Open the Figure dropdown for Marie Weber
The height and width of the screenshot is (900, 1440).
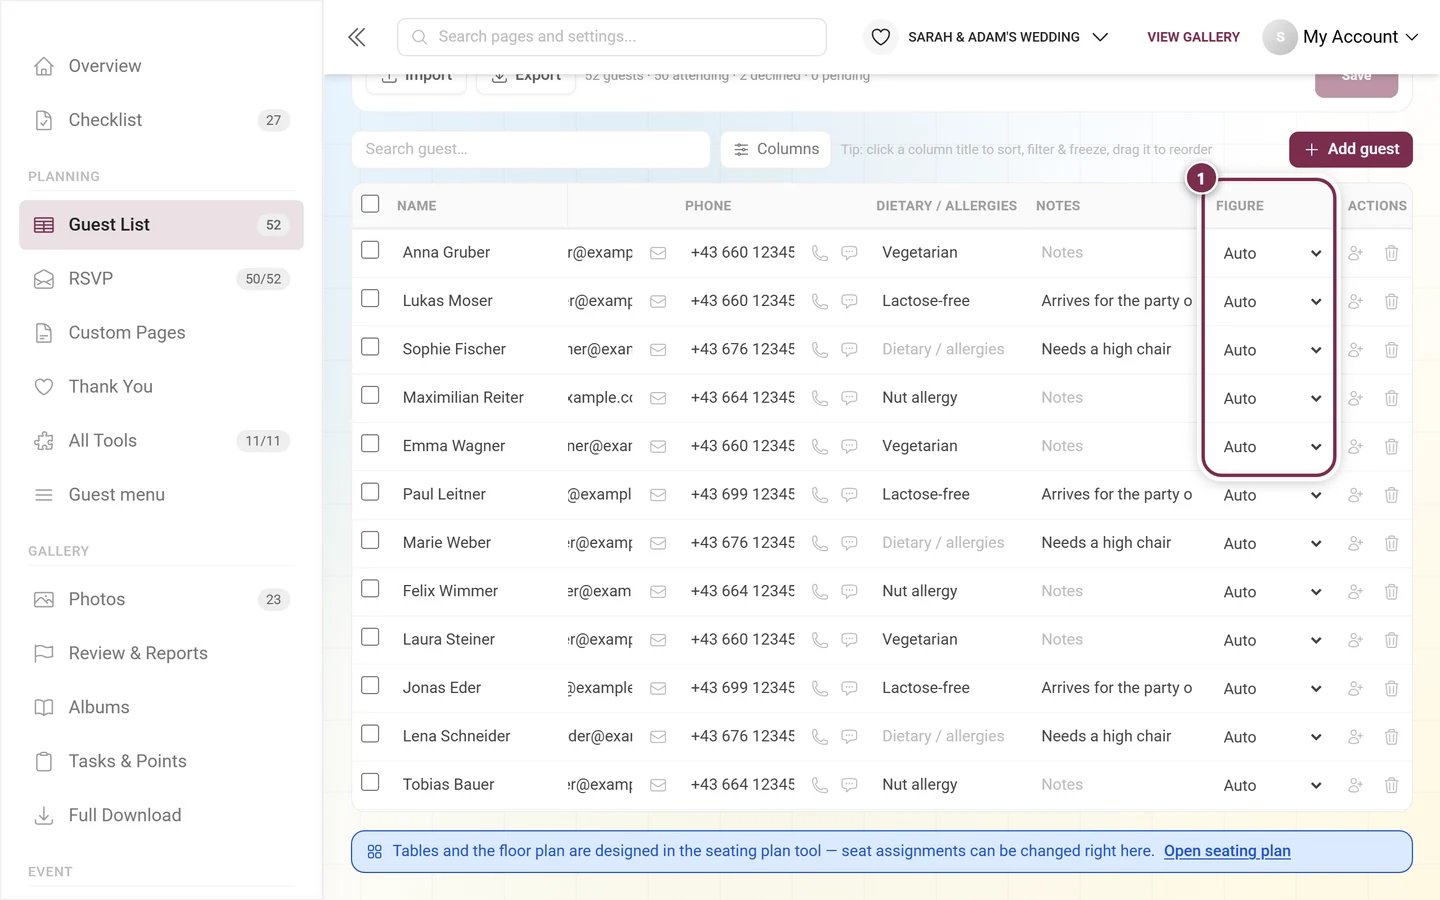[1271, 544]
